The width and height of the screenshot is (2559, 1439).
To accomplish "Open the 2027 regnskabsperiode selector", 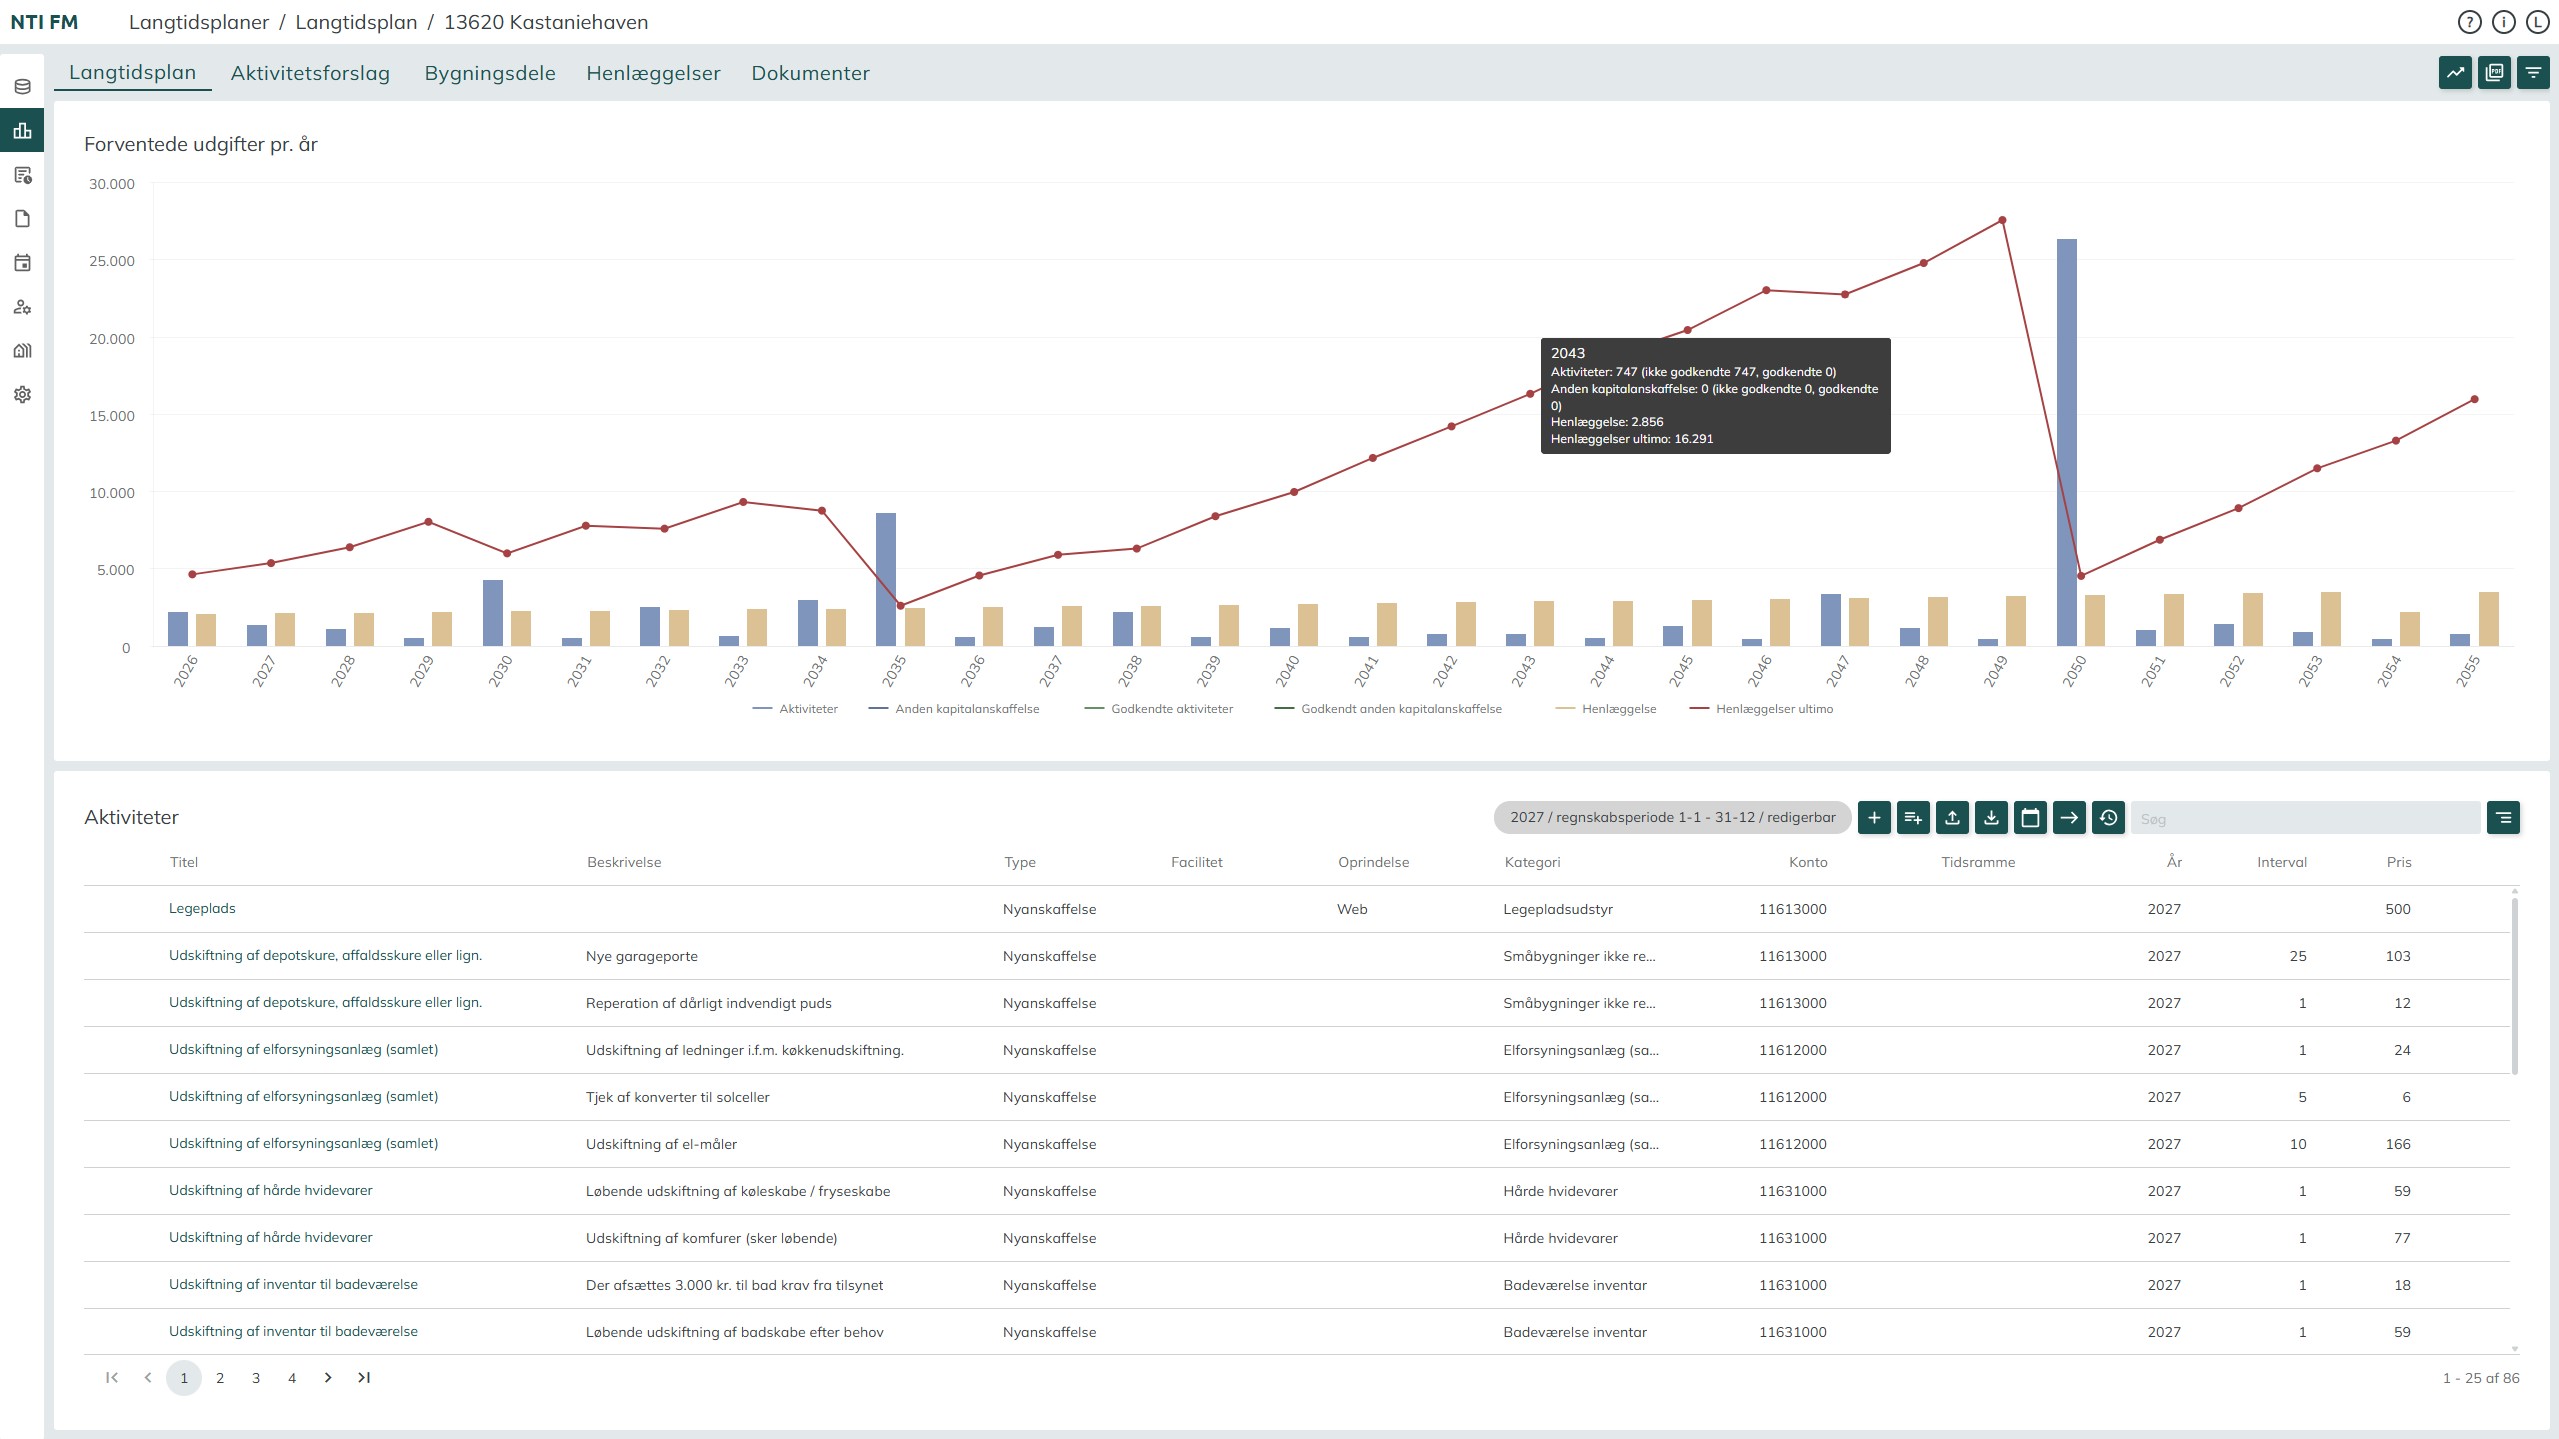I will [x=1672, y=818].
